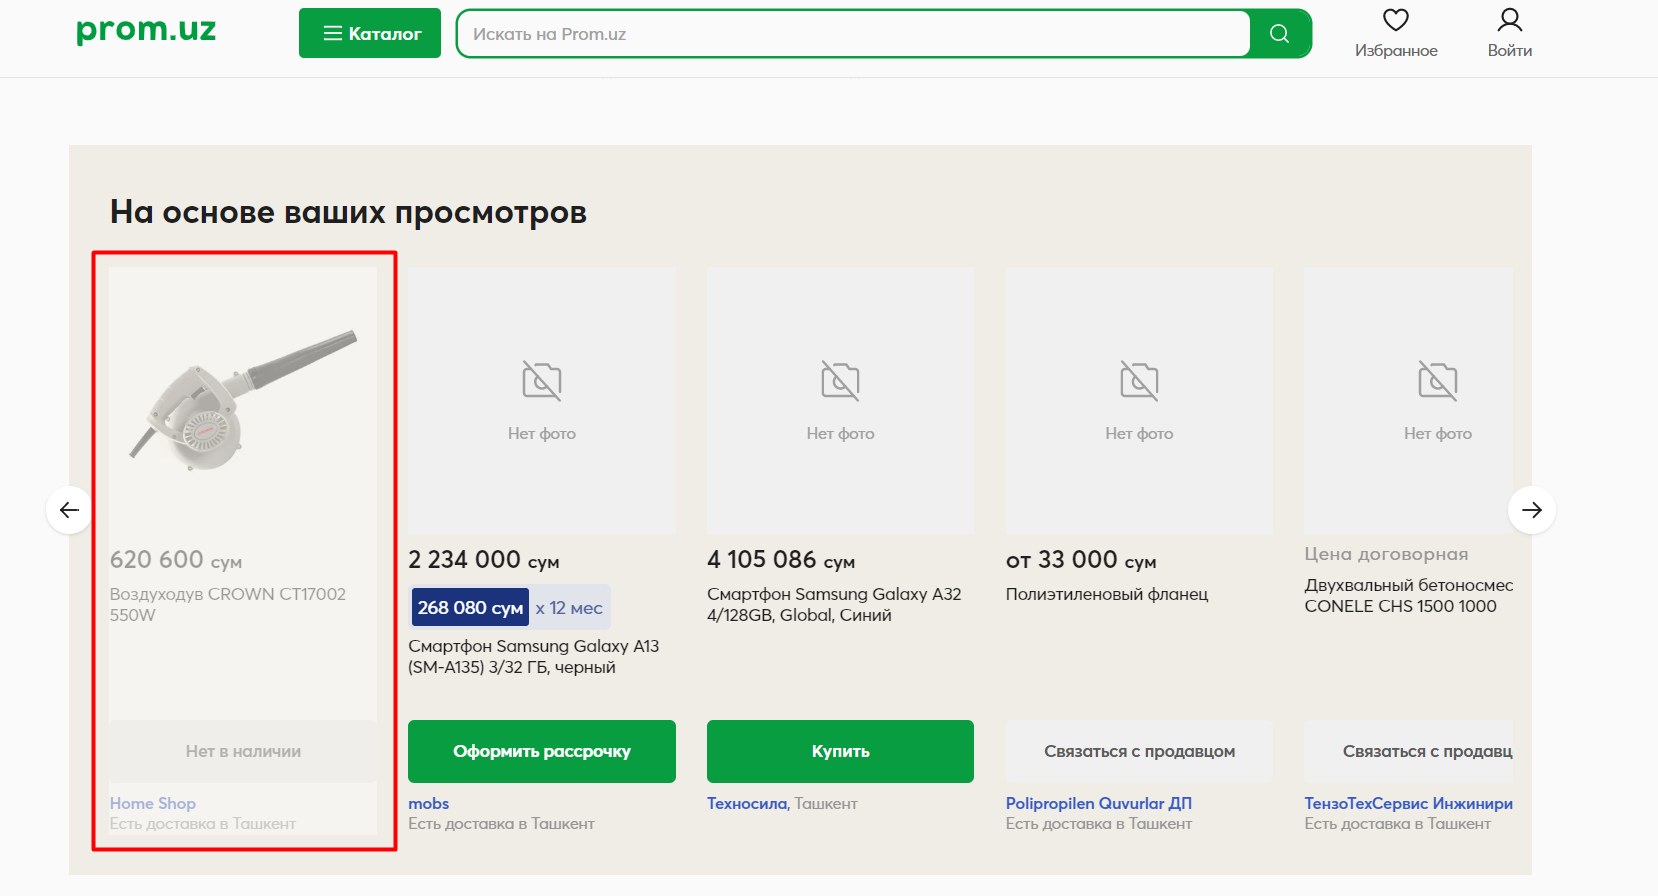Visit the Техносила seller page
The image size is (1658, 896).
[x=747, y=803]
